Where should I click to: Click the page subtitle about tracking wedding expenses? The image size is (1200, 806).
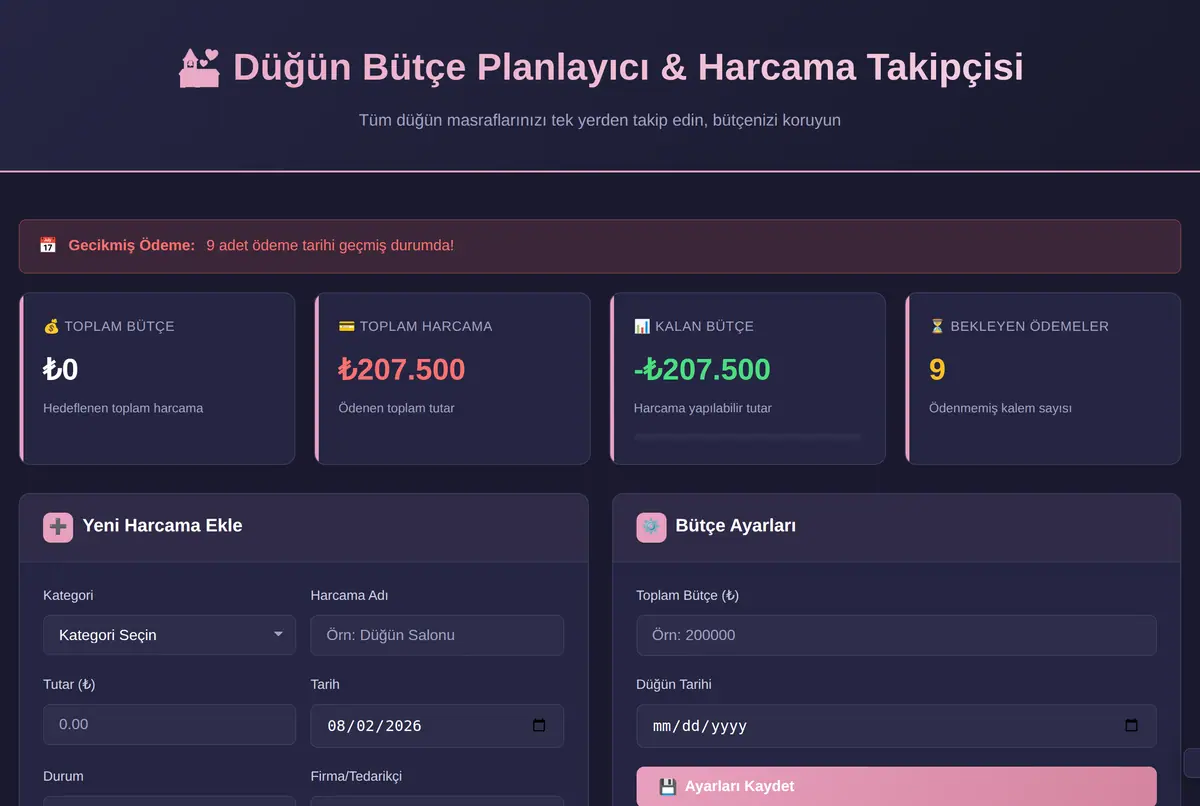point(600,120)
